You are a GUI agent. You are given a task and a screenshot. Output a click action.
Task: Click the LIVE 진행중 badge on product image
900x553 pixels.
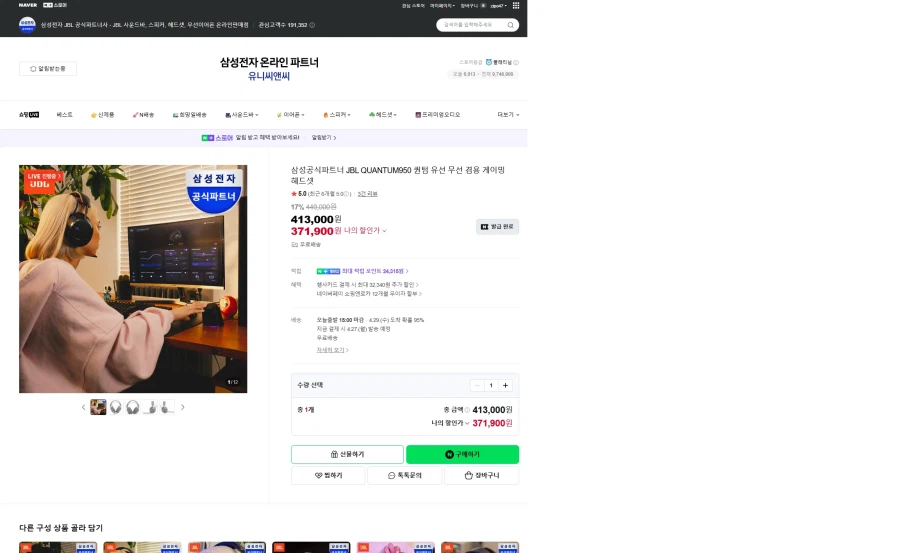43,176
